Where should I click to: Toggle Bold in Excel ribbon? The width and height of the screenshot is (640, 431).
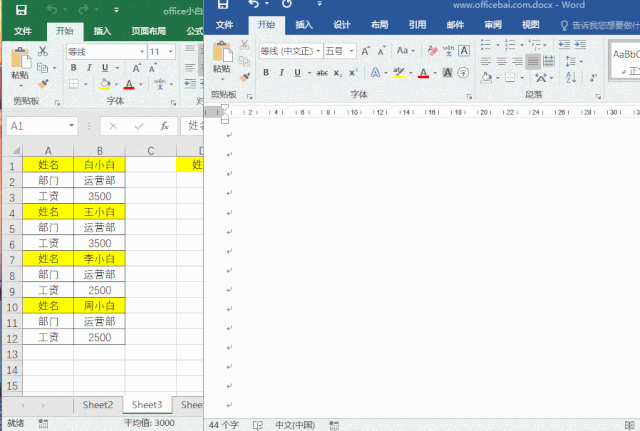click(73, 68)
